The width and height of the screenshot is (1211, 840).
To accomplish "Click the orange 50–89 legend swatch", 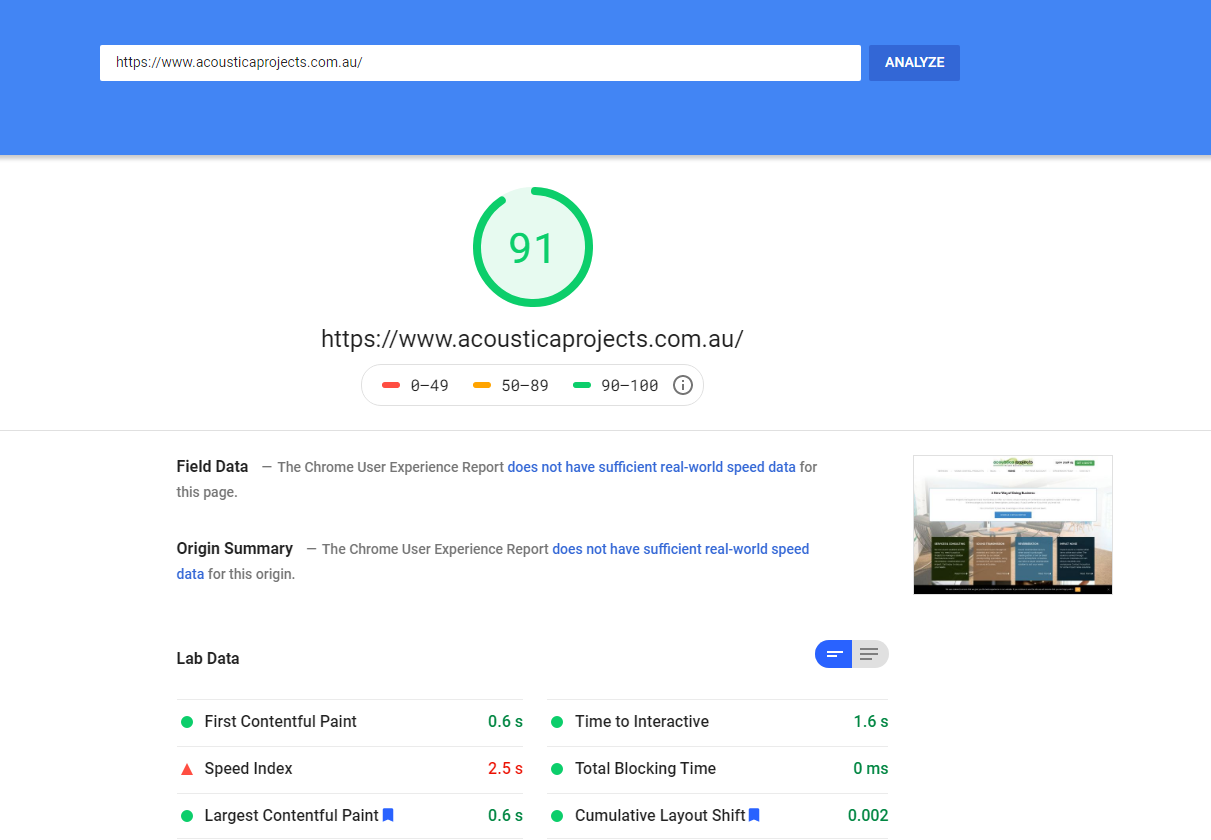I will 482,385.
